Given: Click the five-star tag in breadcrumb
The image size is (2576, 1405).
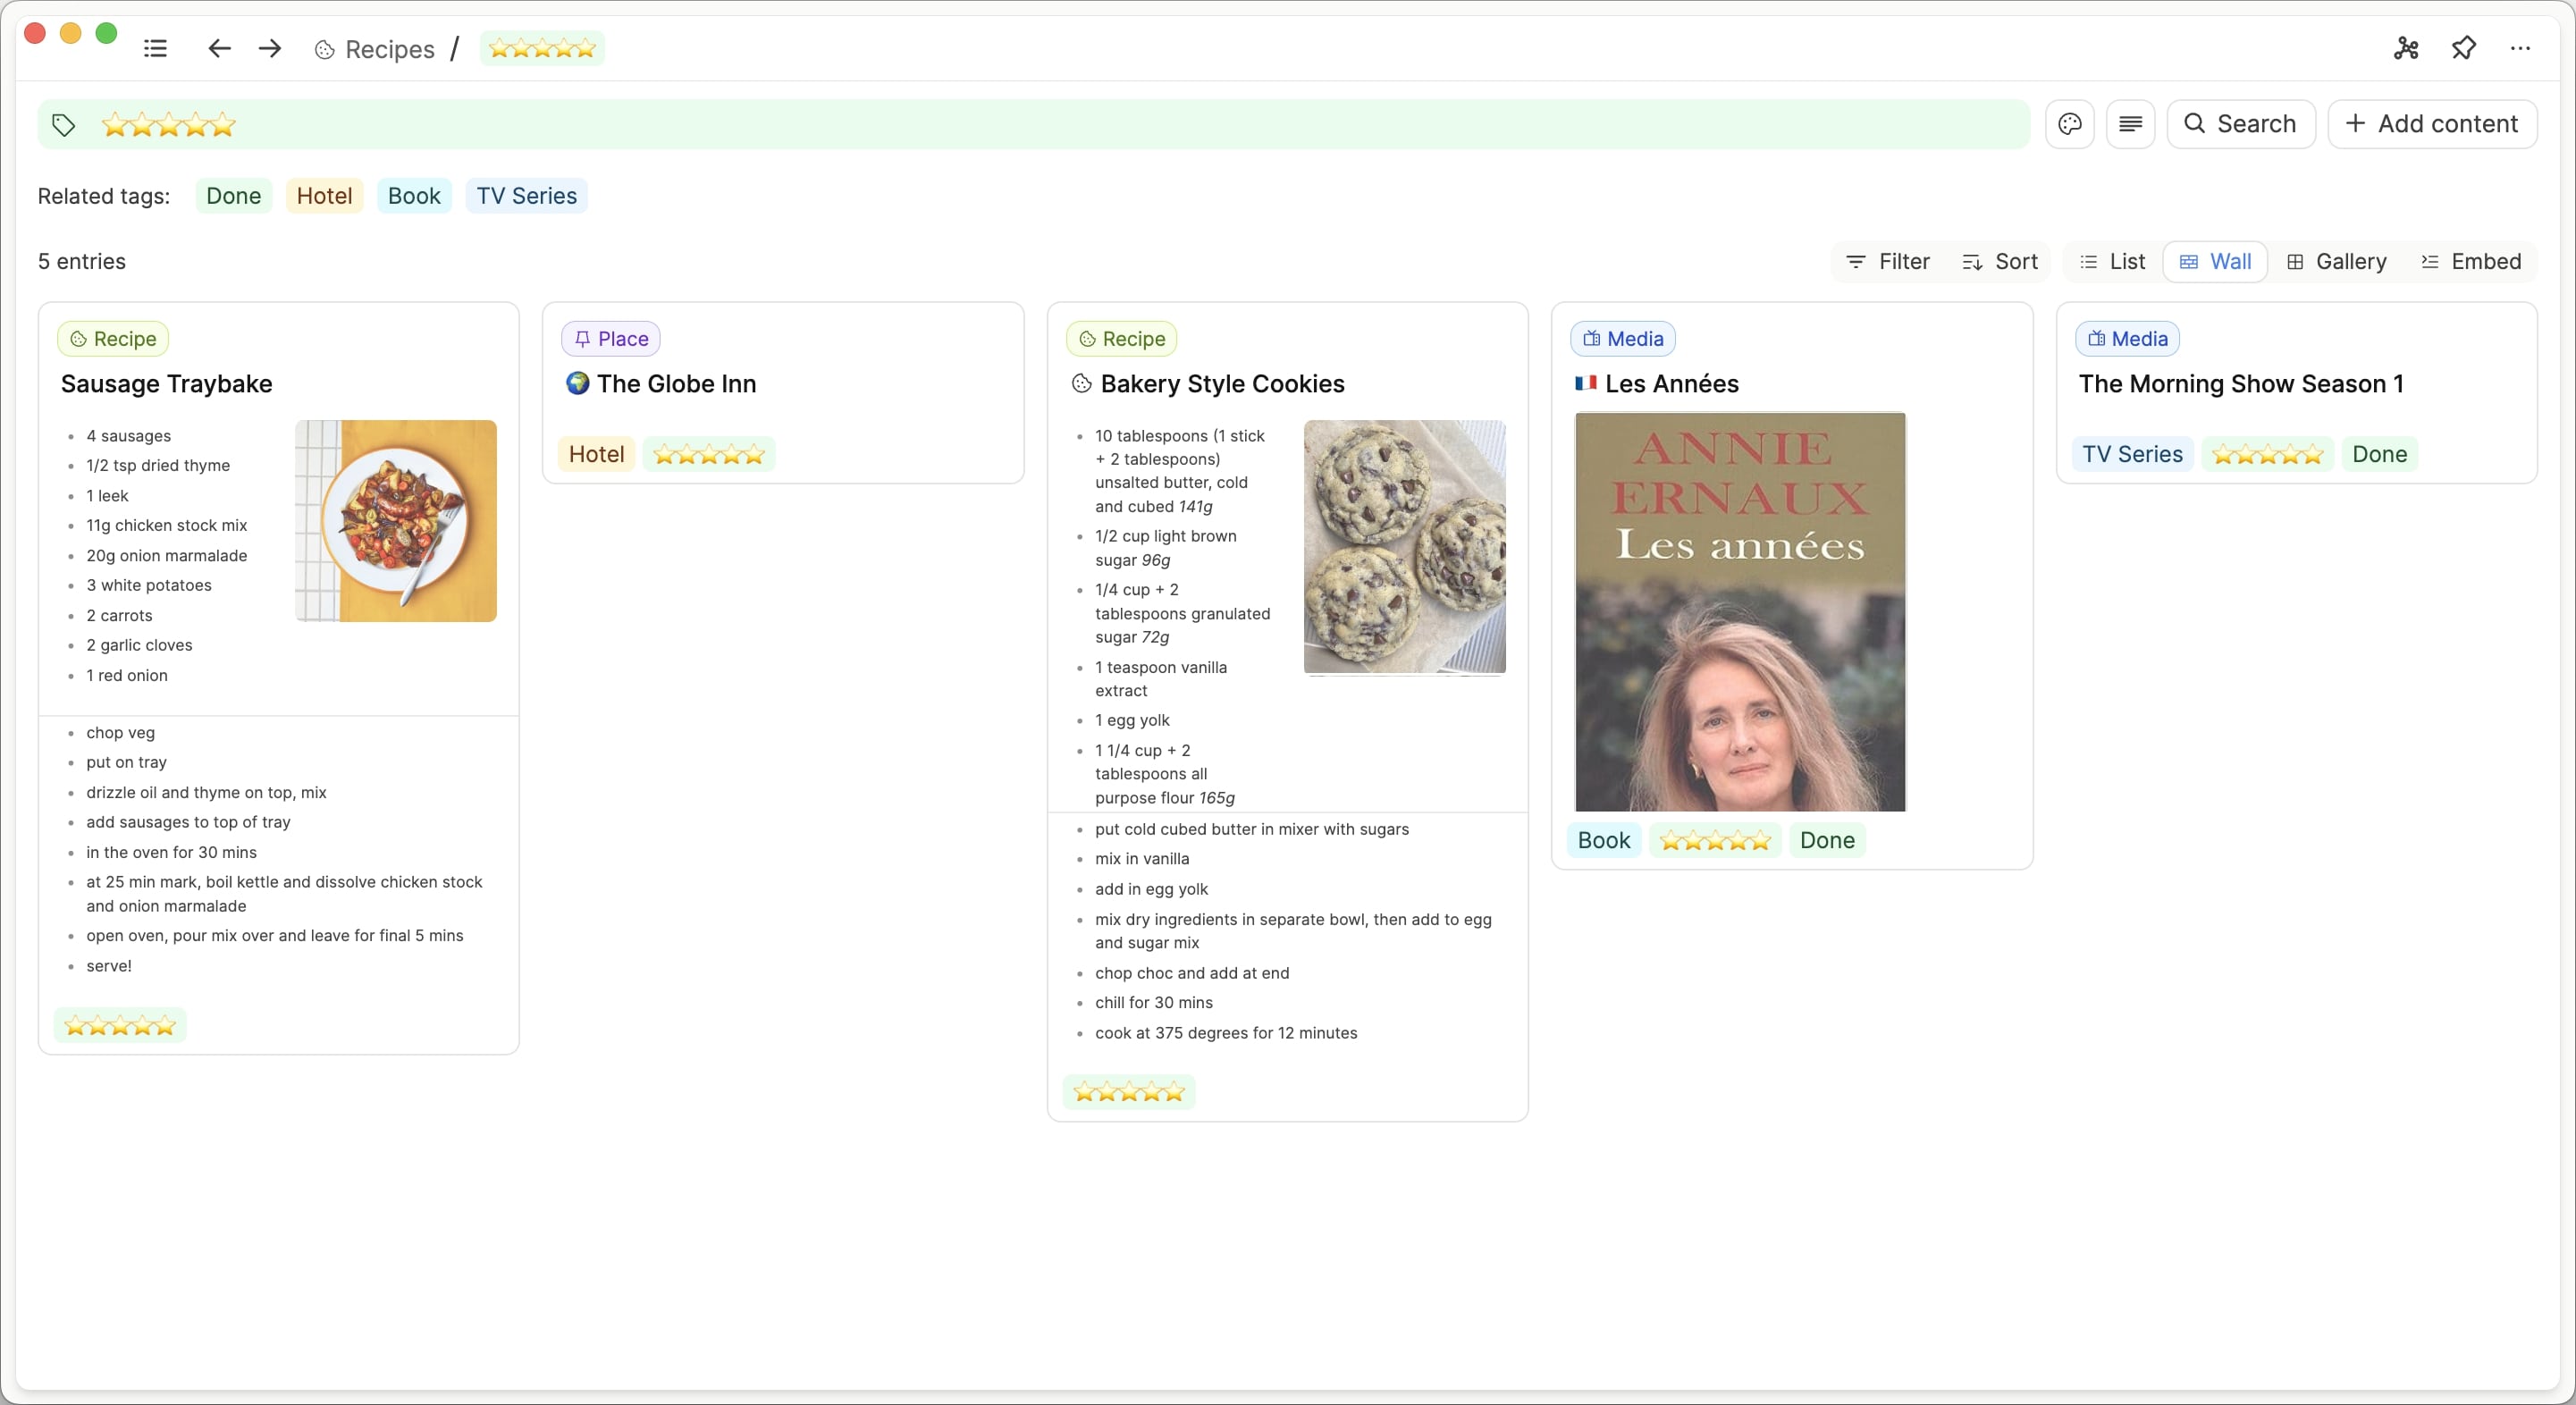Looking at the screenshot, I should 542,48.
